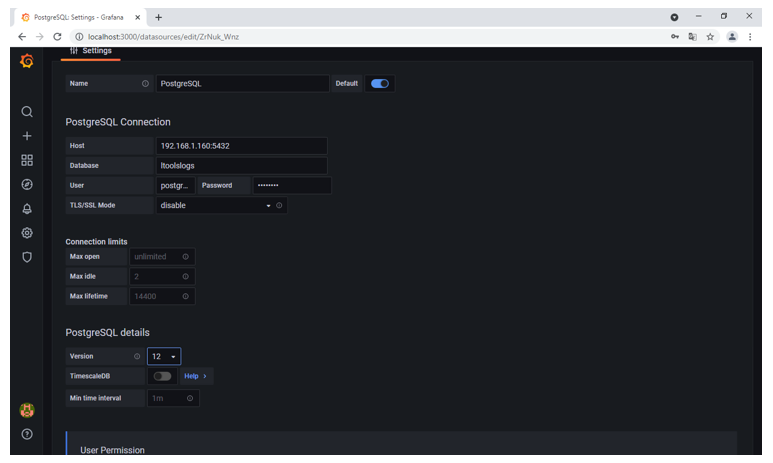Open the TimescaleDB Help link
The width and height of the screenshot is (773, 463).
(x=196, y=376)
